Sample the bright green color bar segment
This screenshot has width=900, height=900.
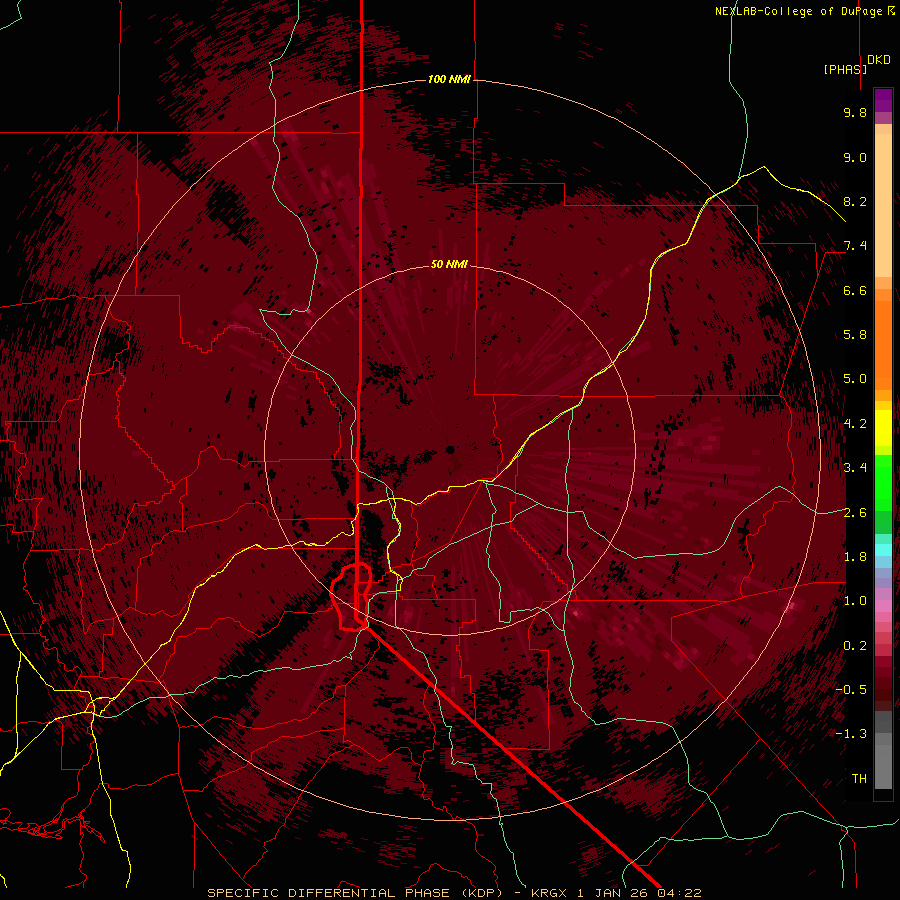883,482
